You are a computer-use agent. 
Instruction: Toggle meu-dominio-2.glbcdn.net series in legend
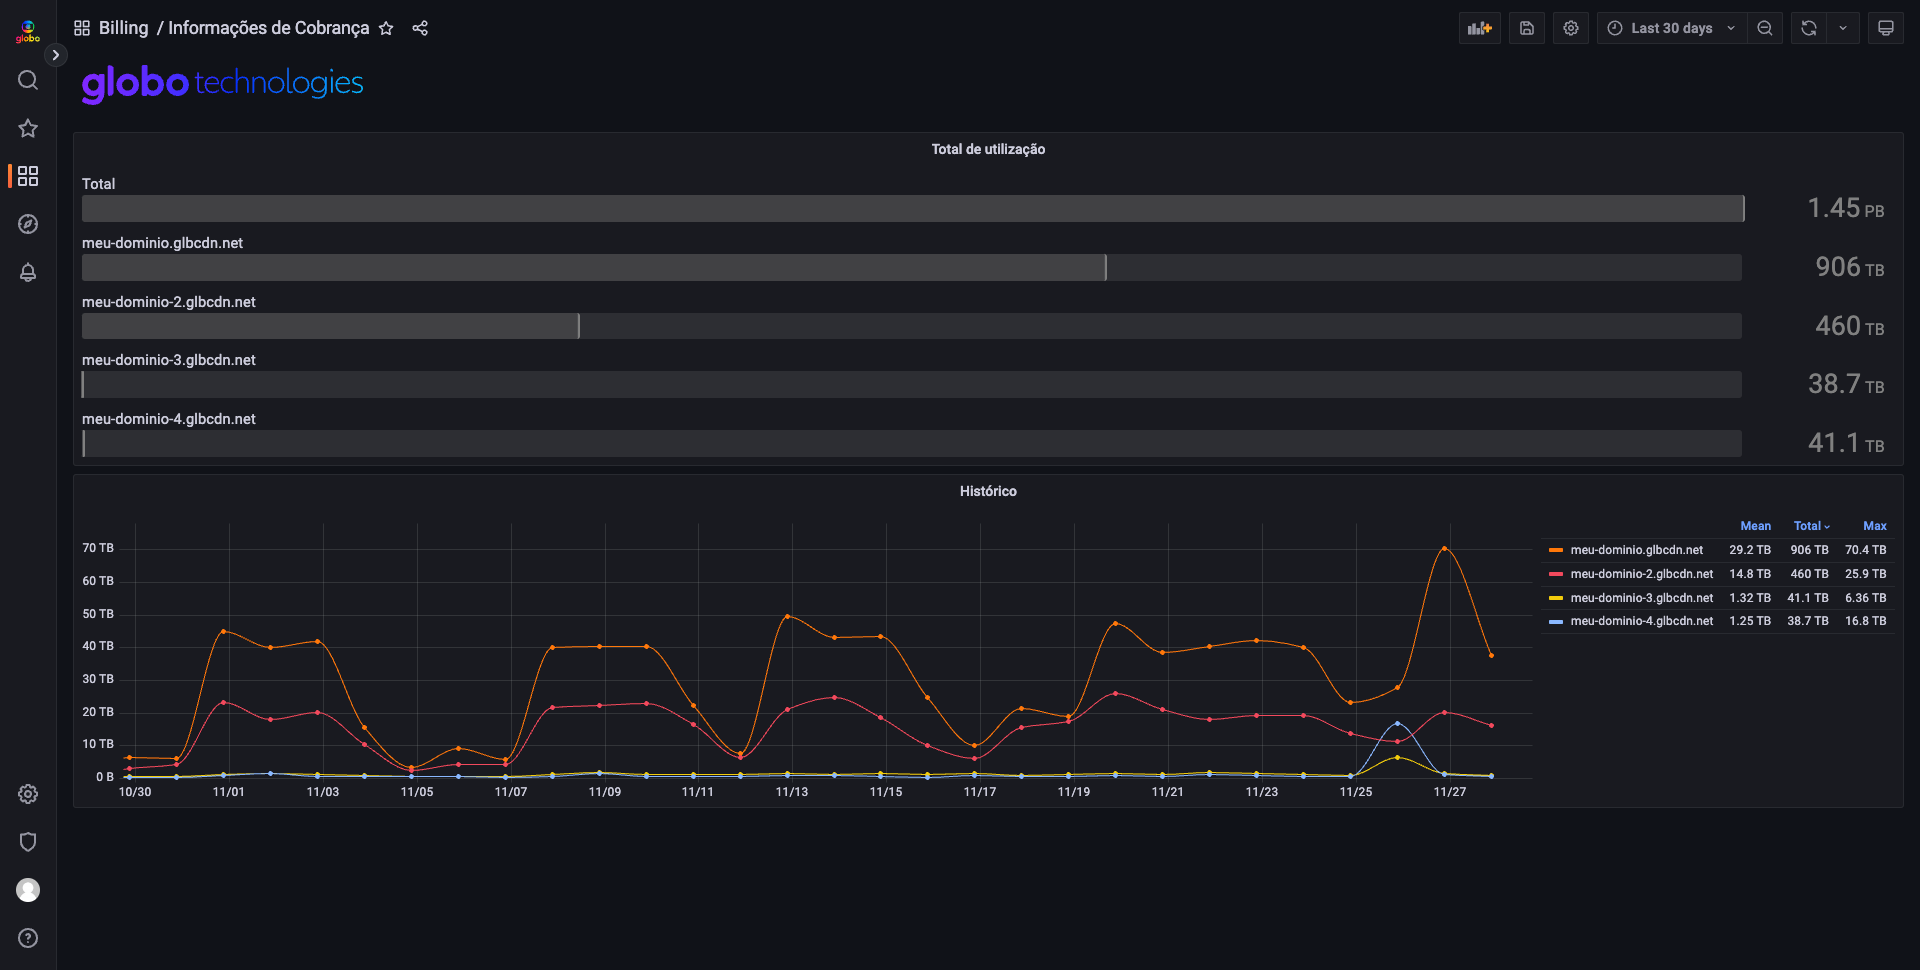[1642, 574]
